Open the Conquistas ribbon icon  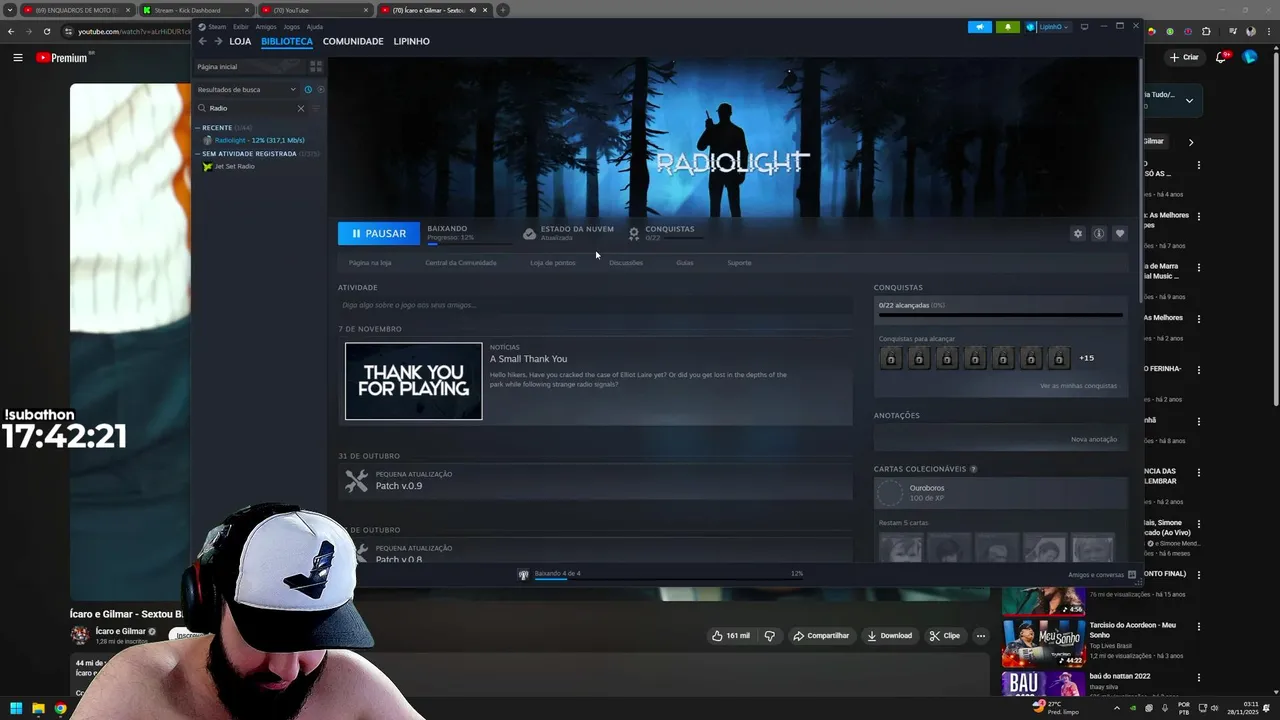coord(634,233)
